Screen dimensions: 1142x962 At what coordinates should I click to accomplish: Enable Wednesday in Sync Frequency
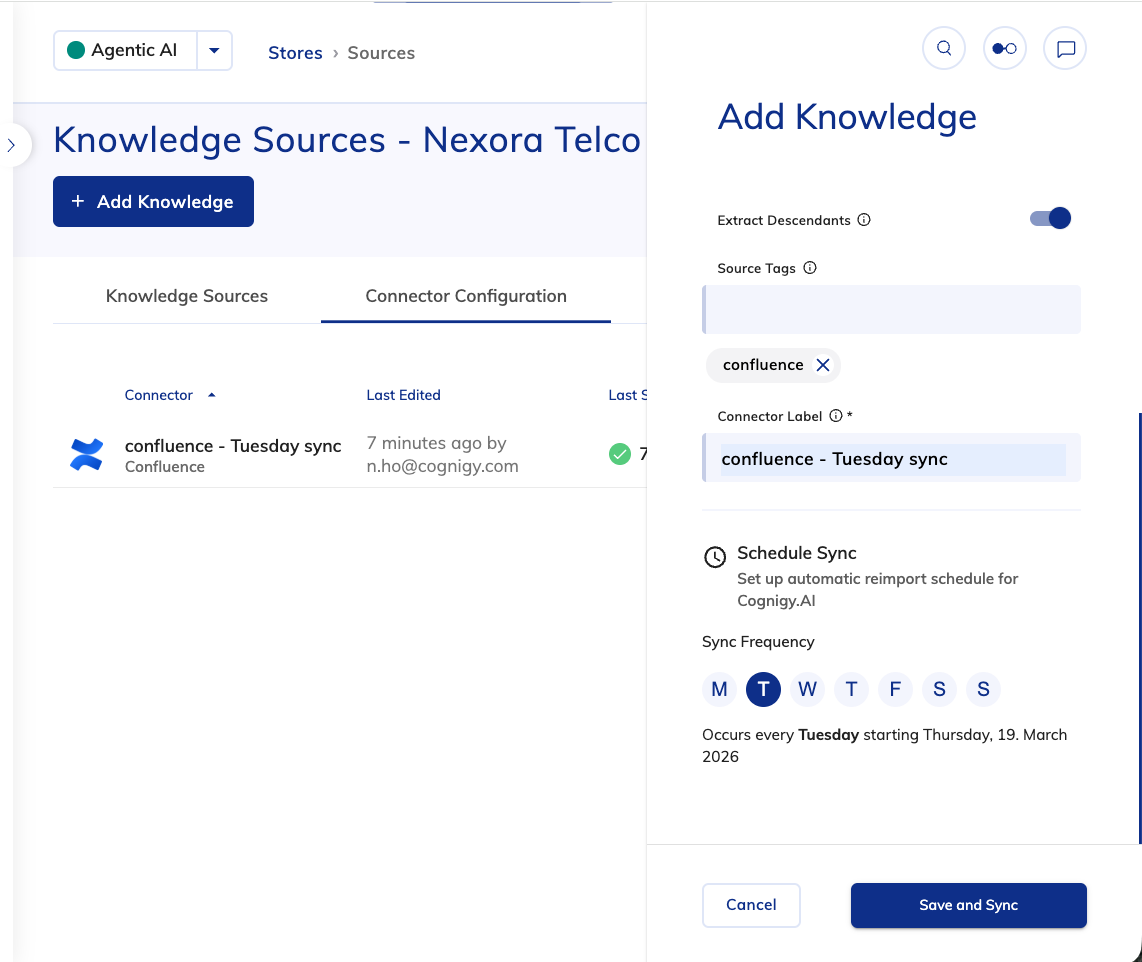(x=807, y=689)
